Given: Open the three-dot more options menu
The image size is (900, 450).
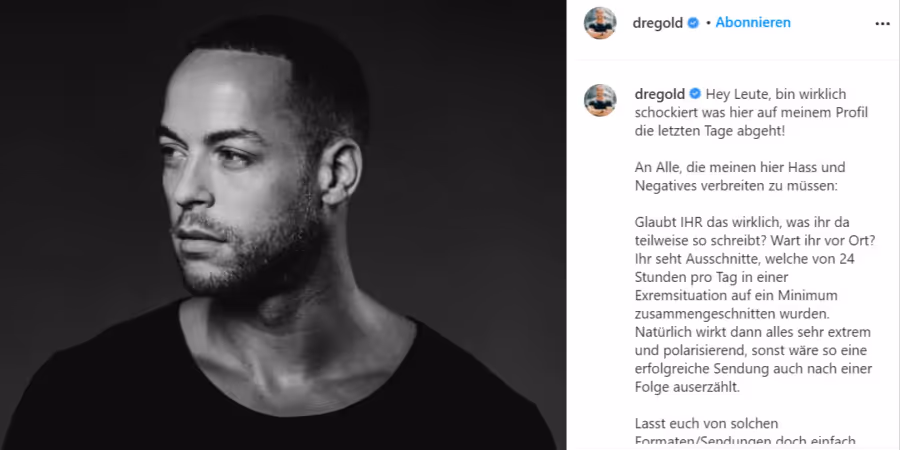Looking at the screenshot, I should click(882, 24).
